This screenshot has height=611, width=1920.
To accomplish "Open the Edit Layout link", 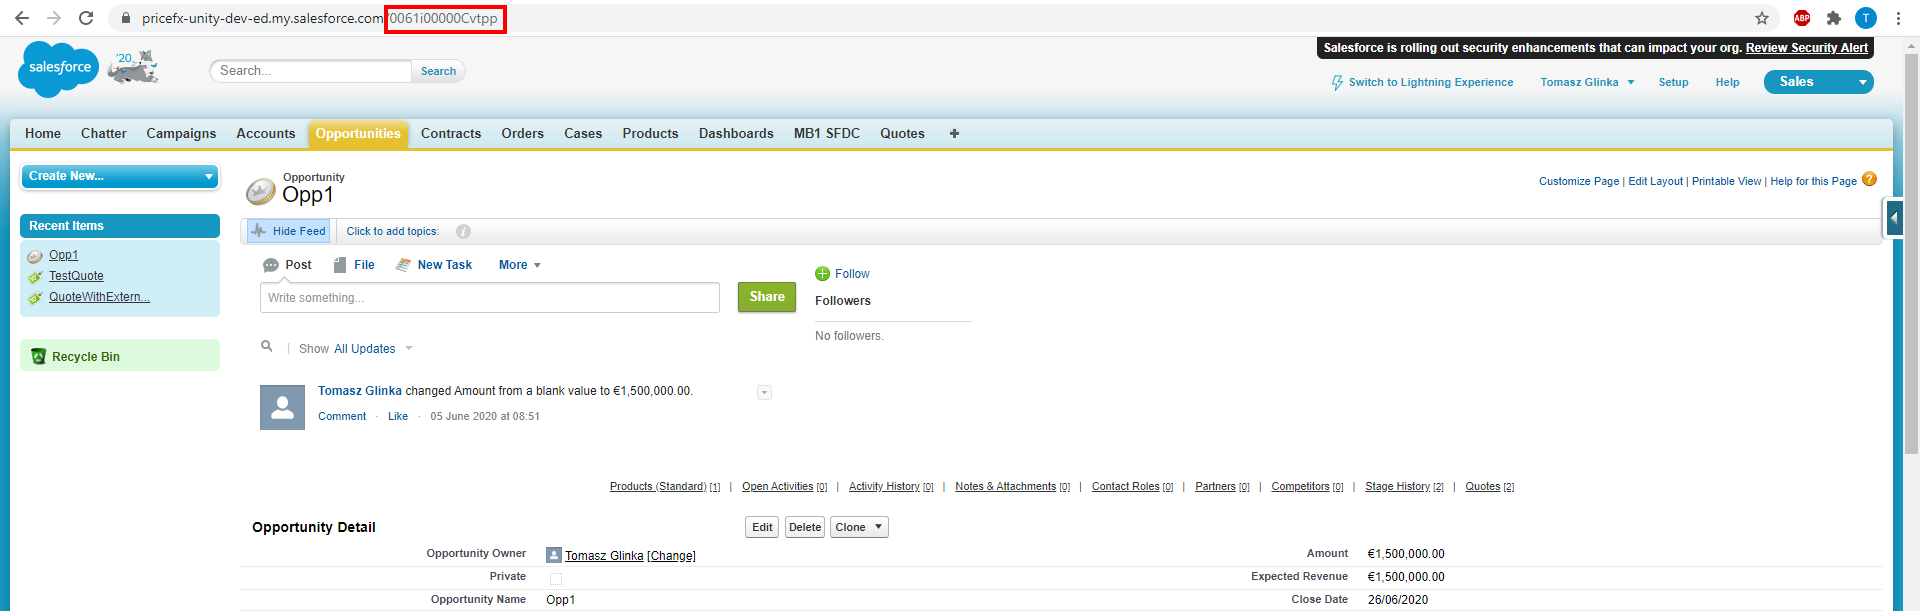I will click(x=1656, y=181).
